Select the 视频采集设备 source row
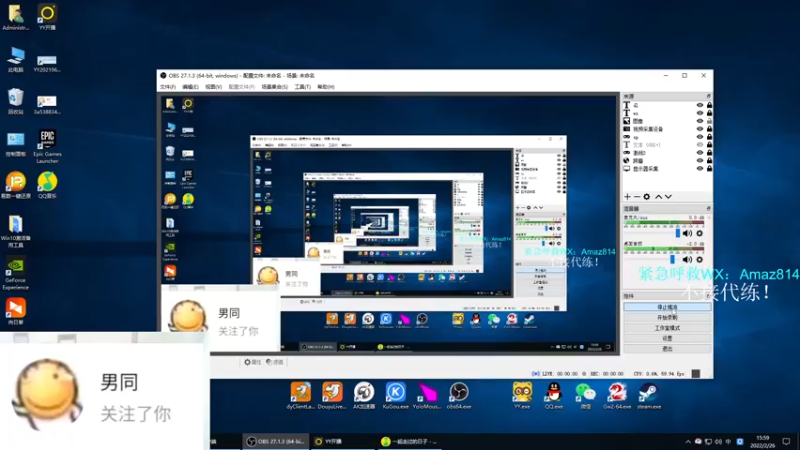 click(667, 129)
